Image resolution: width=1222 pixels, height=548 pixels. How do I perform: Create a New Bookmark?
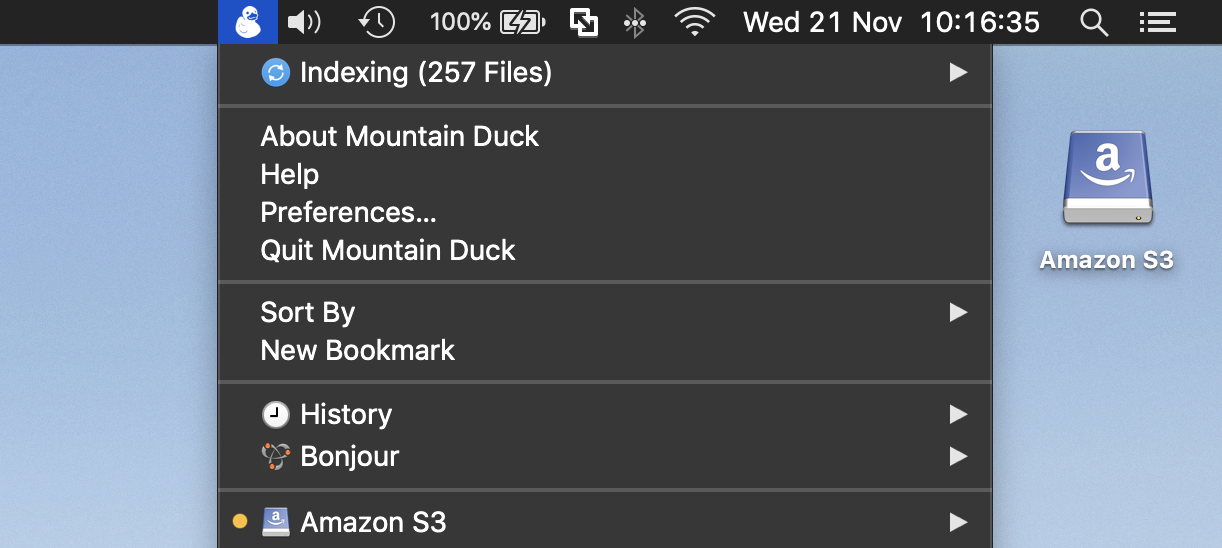coord(357,350)
